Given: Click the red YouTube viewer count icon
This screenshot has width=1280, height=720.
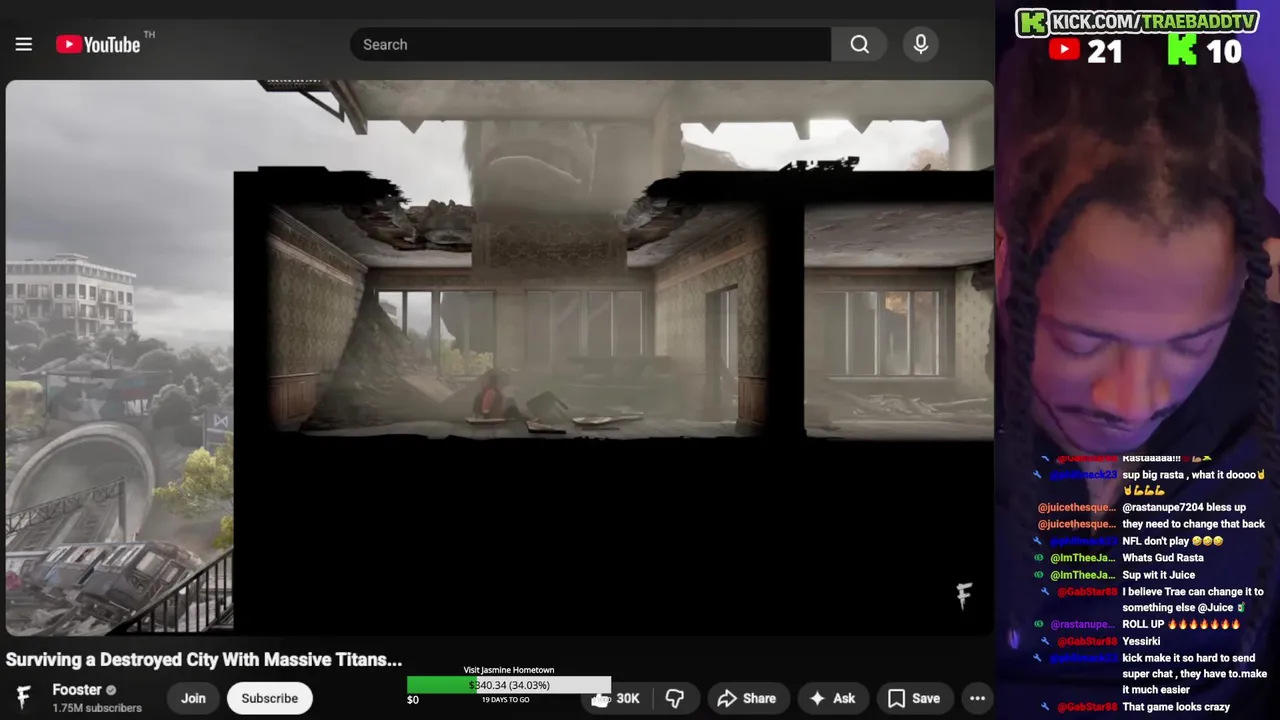Looking at the screenshot, I should coord(1064,50).
